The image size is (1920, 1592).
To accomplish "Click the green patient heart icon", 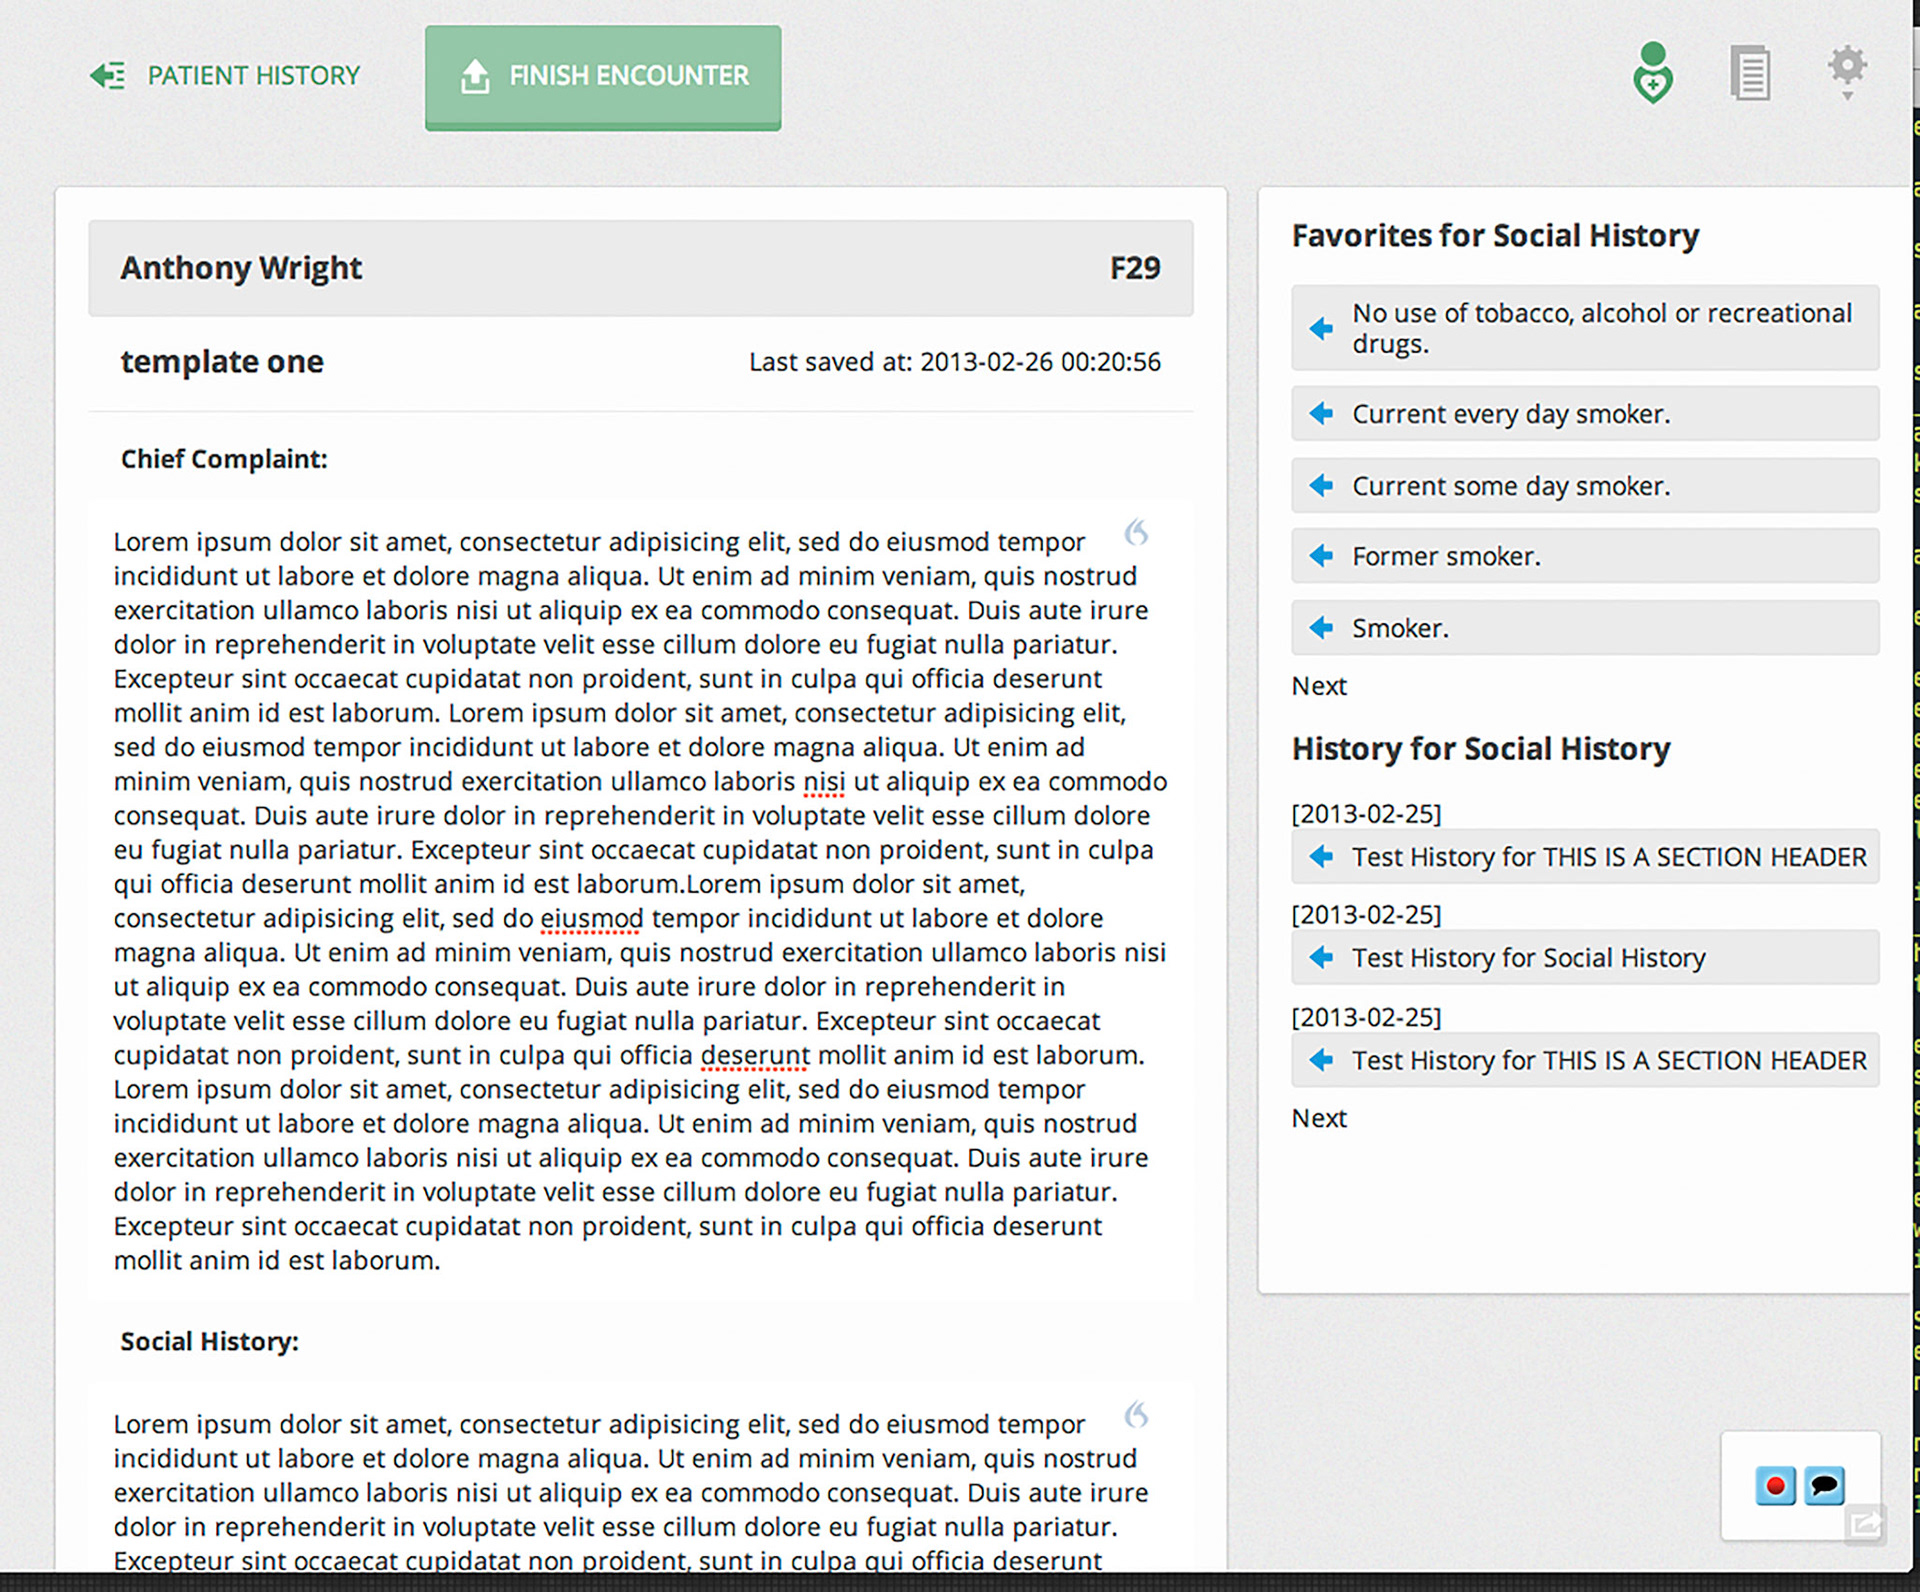I will 1652,73.
